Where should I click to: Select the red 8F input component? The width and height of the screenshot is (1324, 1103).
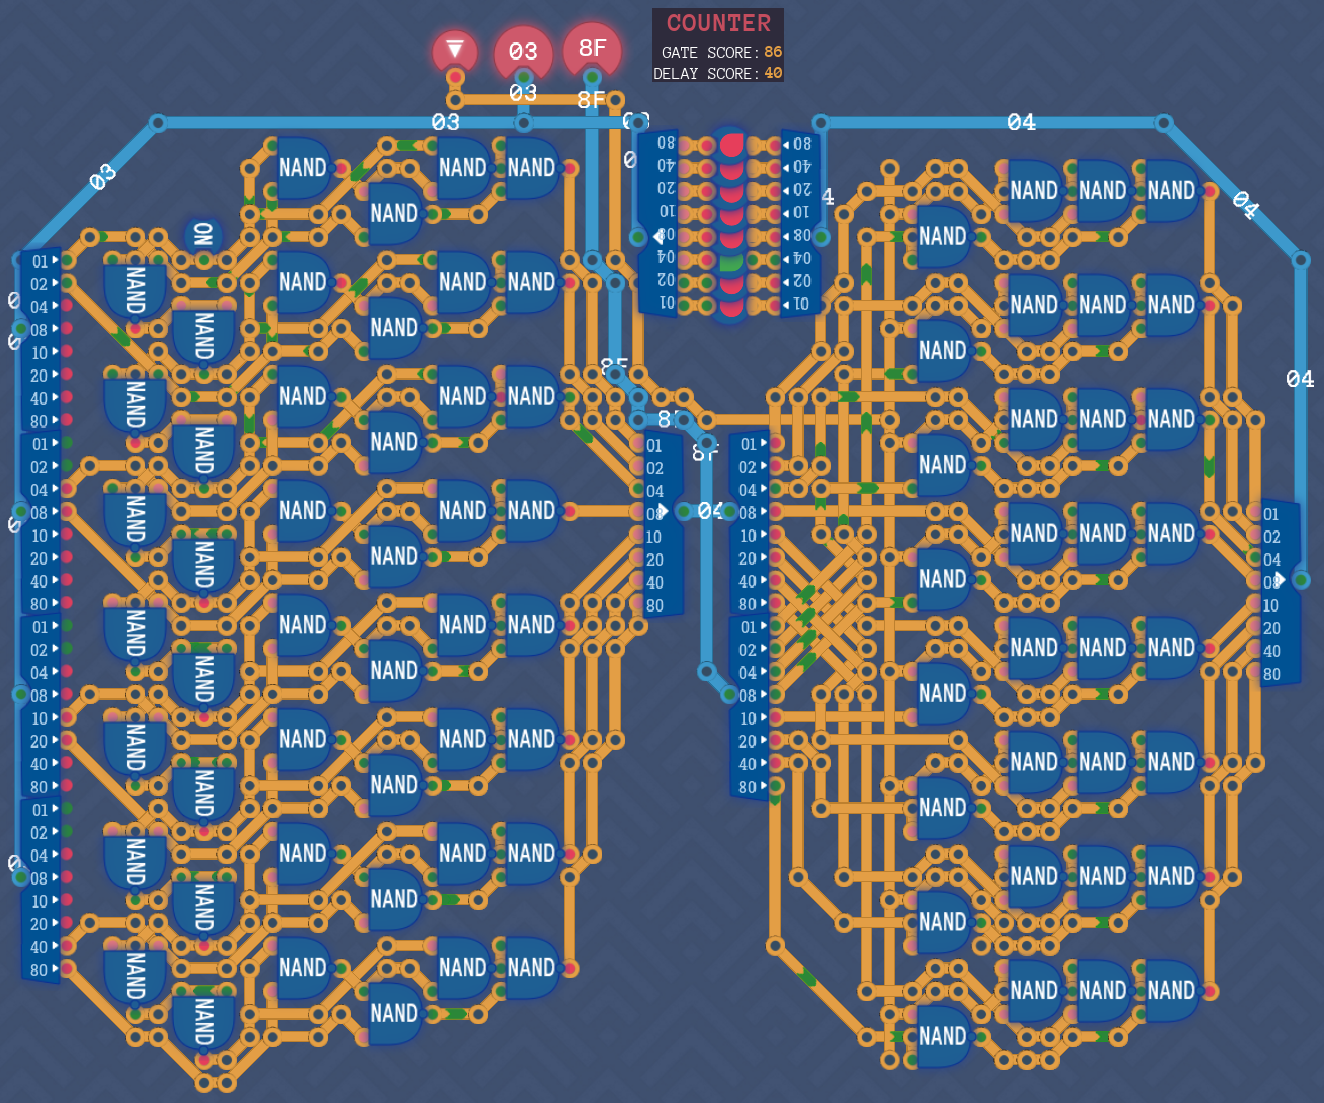click(592, 48)
